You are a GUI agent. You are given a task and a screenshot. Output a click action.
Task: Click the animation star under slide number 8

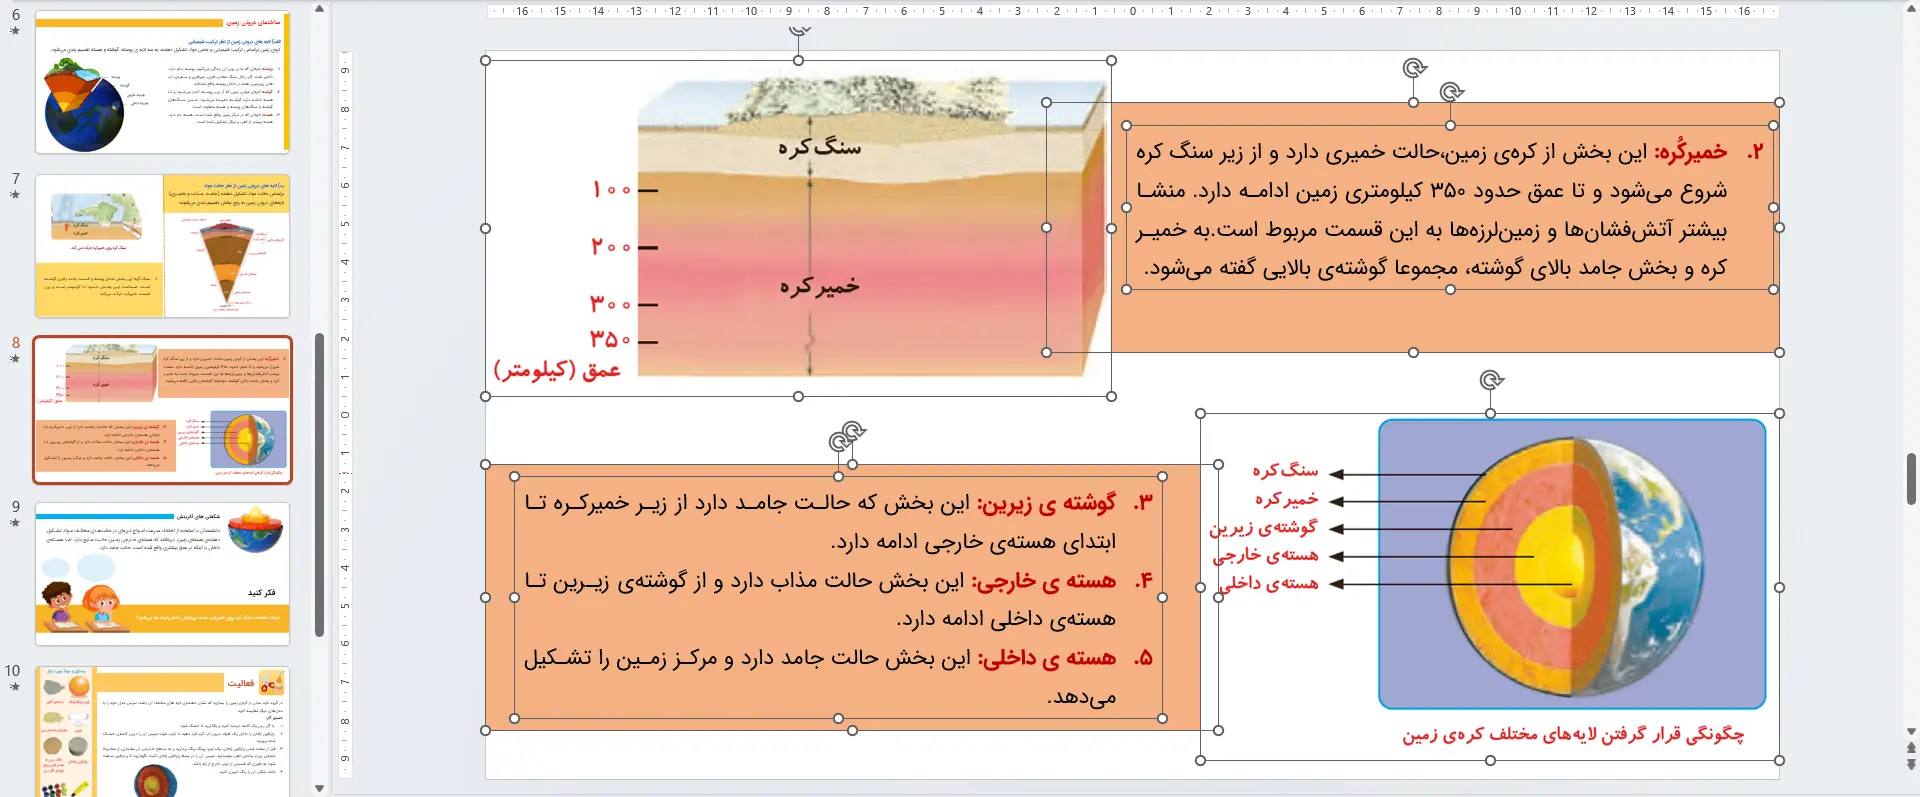[15, 358]
